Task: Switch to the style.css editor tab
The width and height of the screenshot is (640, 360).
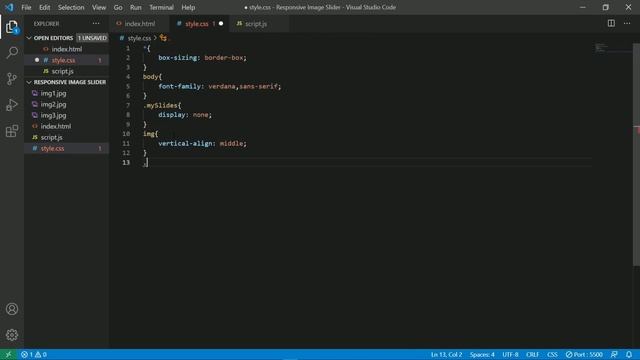Action: pyautogui.click(x=200, y=24)
